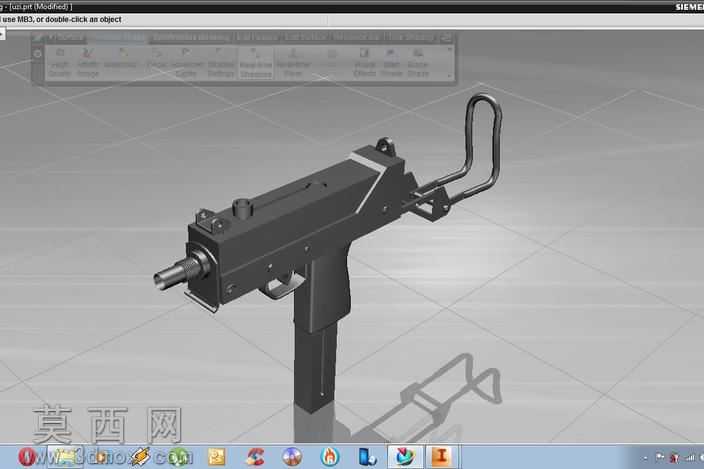Open the file explorer taskbar button
Viewport: 704px width, 469px height.
tap(66, 457)
